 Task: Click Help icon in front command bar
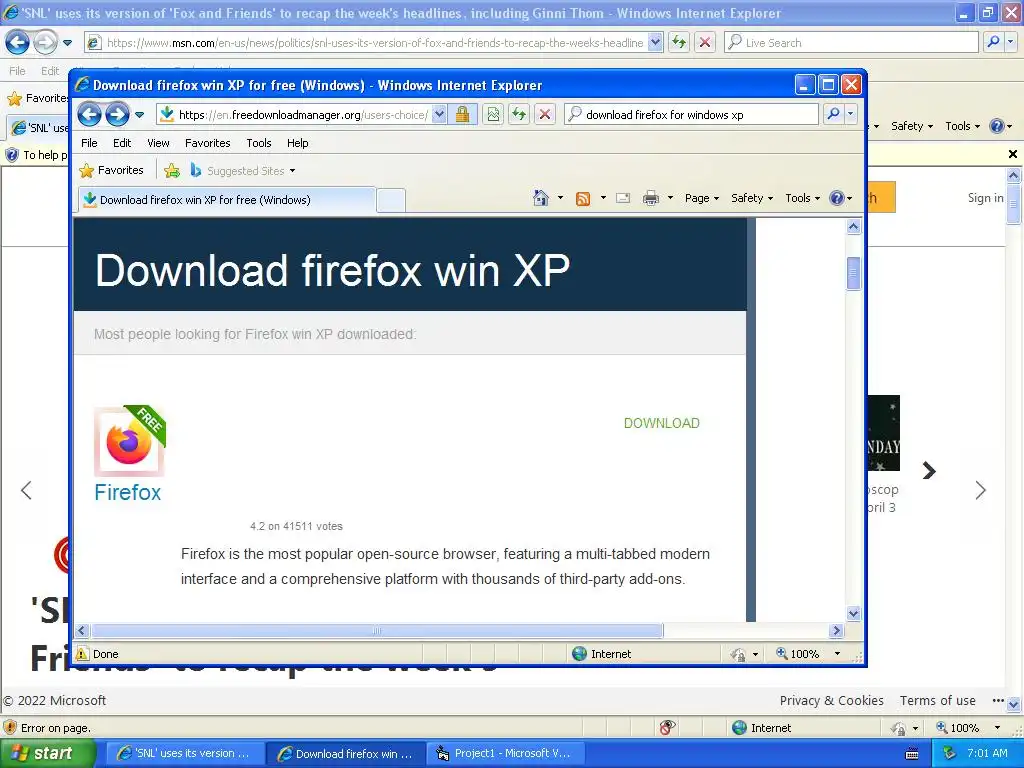(837, 198)
